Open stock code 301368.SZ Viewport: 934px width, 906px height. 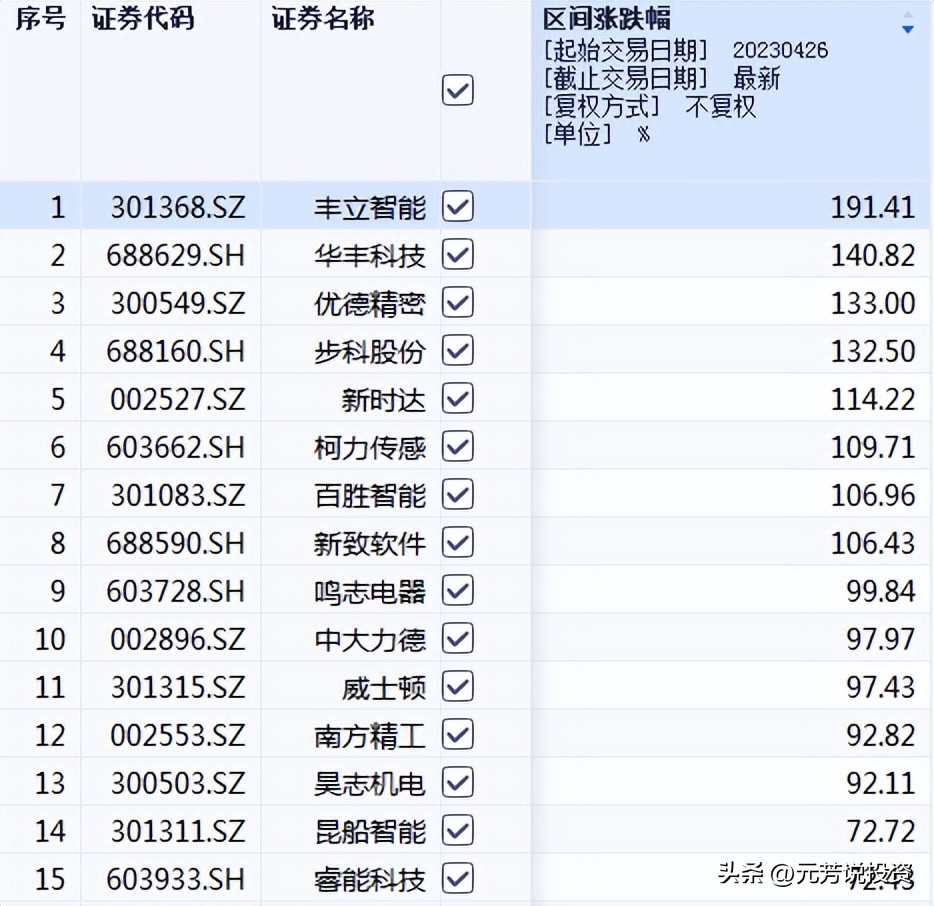point(177,207)
